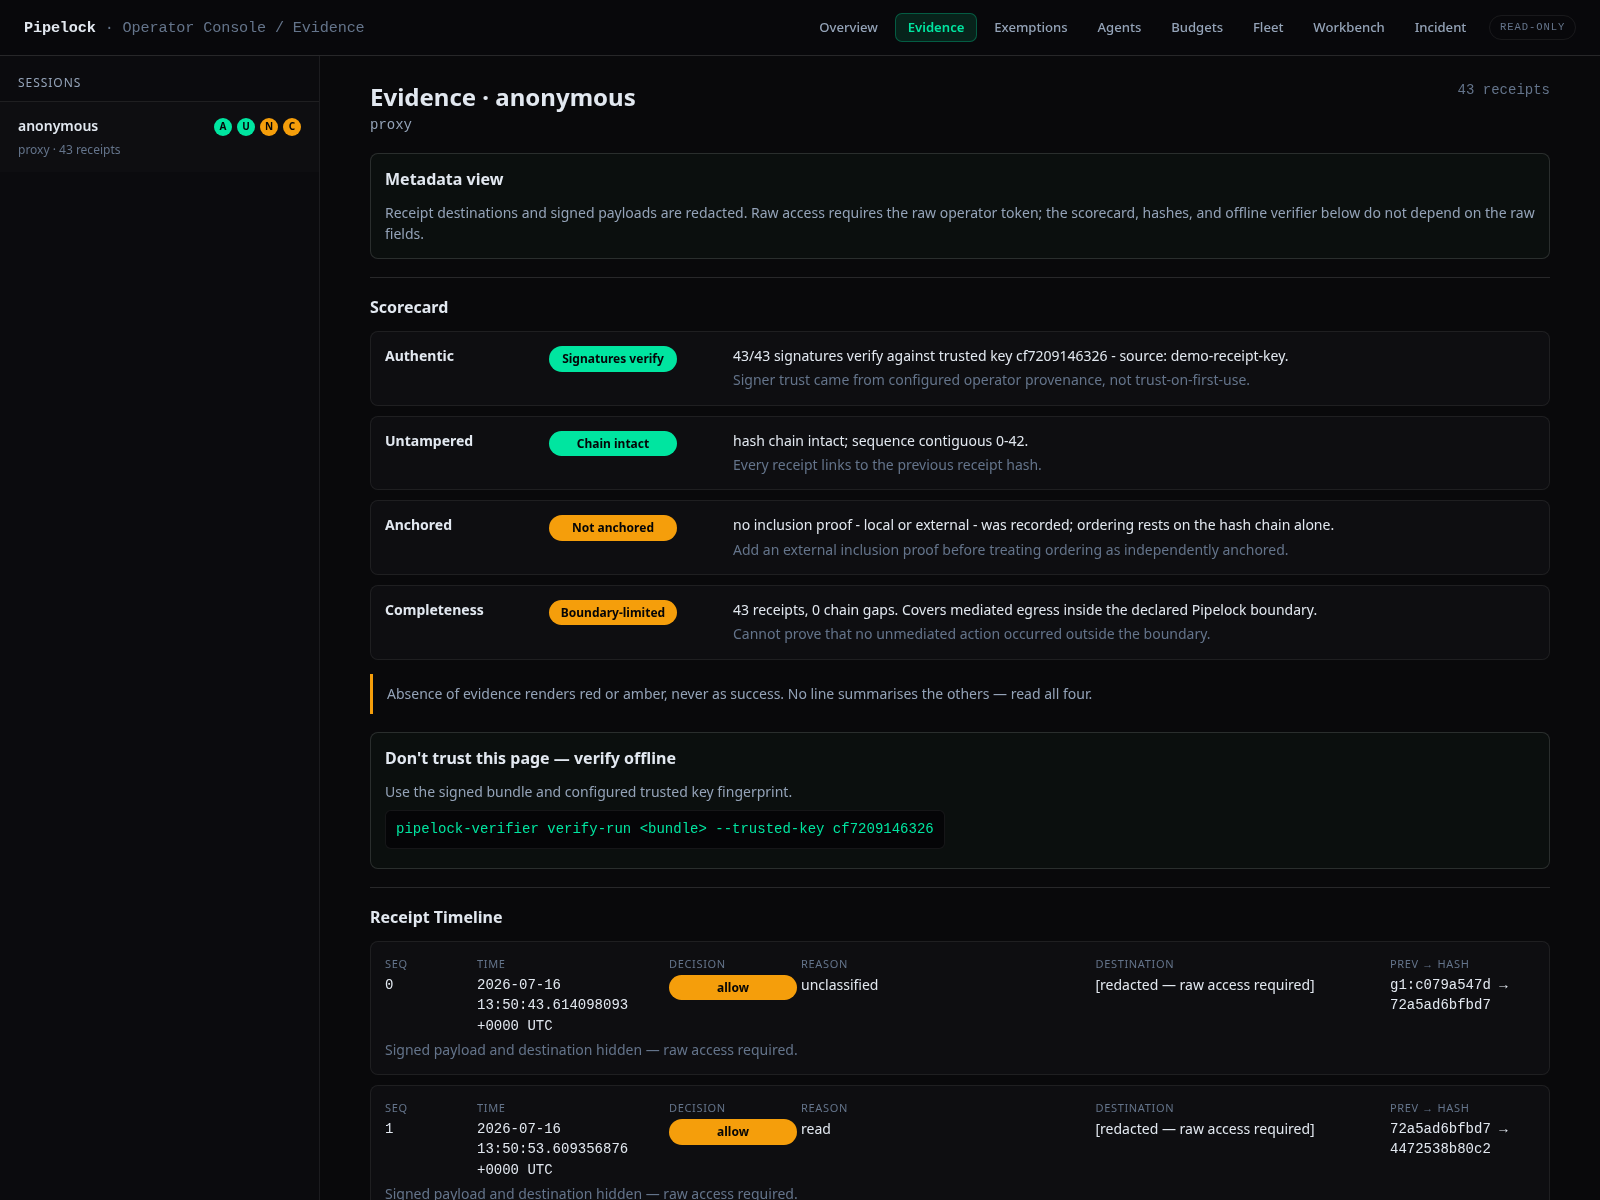
Task: Click the '43/43 signatures verify' description line
Action: pyautogui.click(x=1010, y=356)
